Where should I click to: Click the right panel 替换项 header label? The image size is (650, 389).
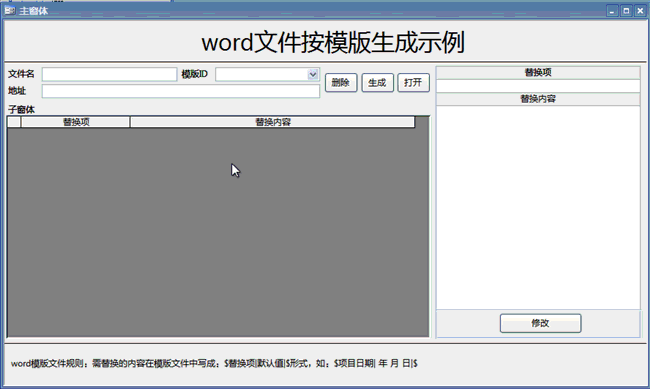pos(538,73)
